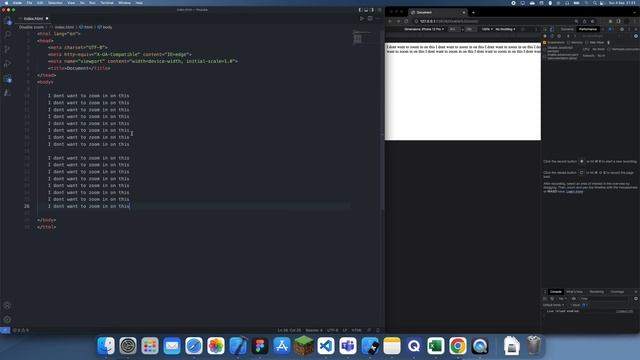Toggle Enable advanced paint instrumentation checkbox
This screenshot has width=640, height=360.
(545, 56)
